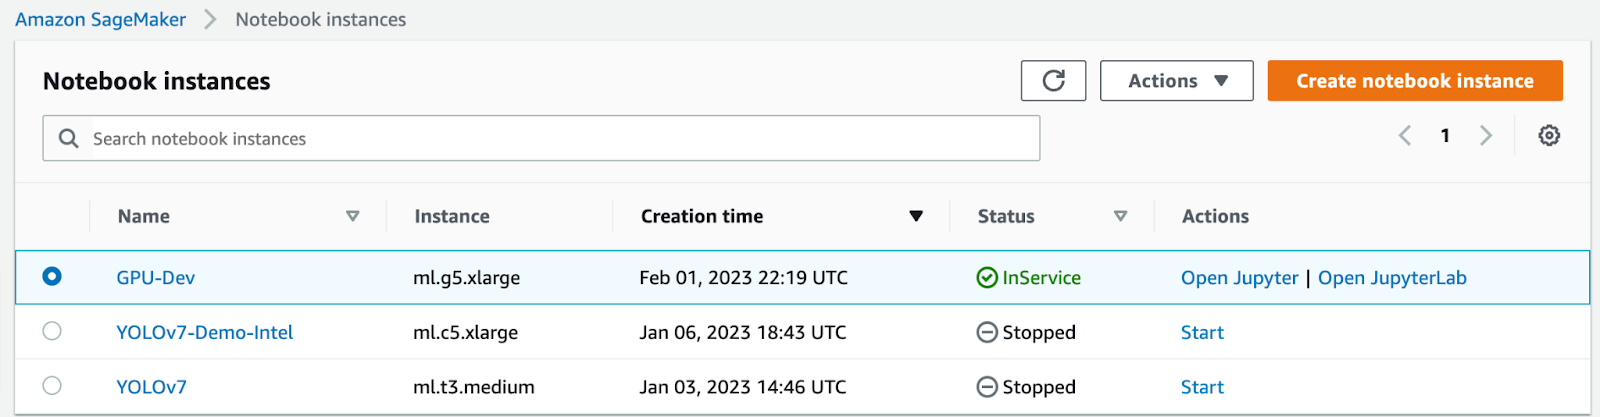Image resolution: width=1600 pixels, height=417 pixels.
Task: Open table preferences gear icon
Action: click(x=1549, y=136)
